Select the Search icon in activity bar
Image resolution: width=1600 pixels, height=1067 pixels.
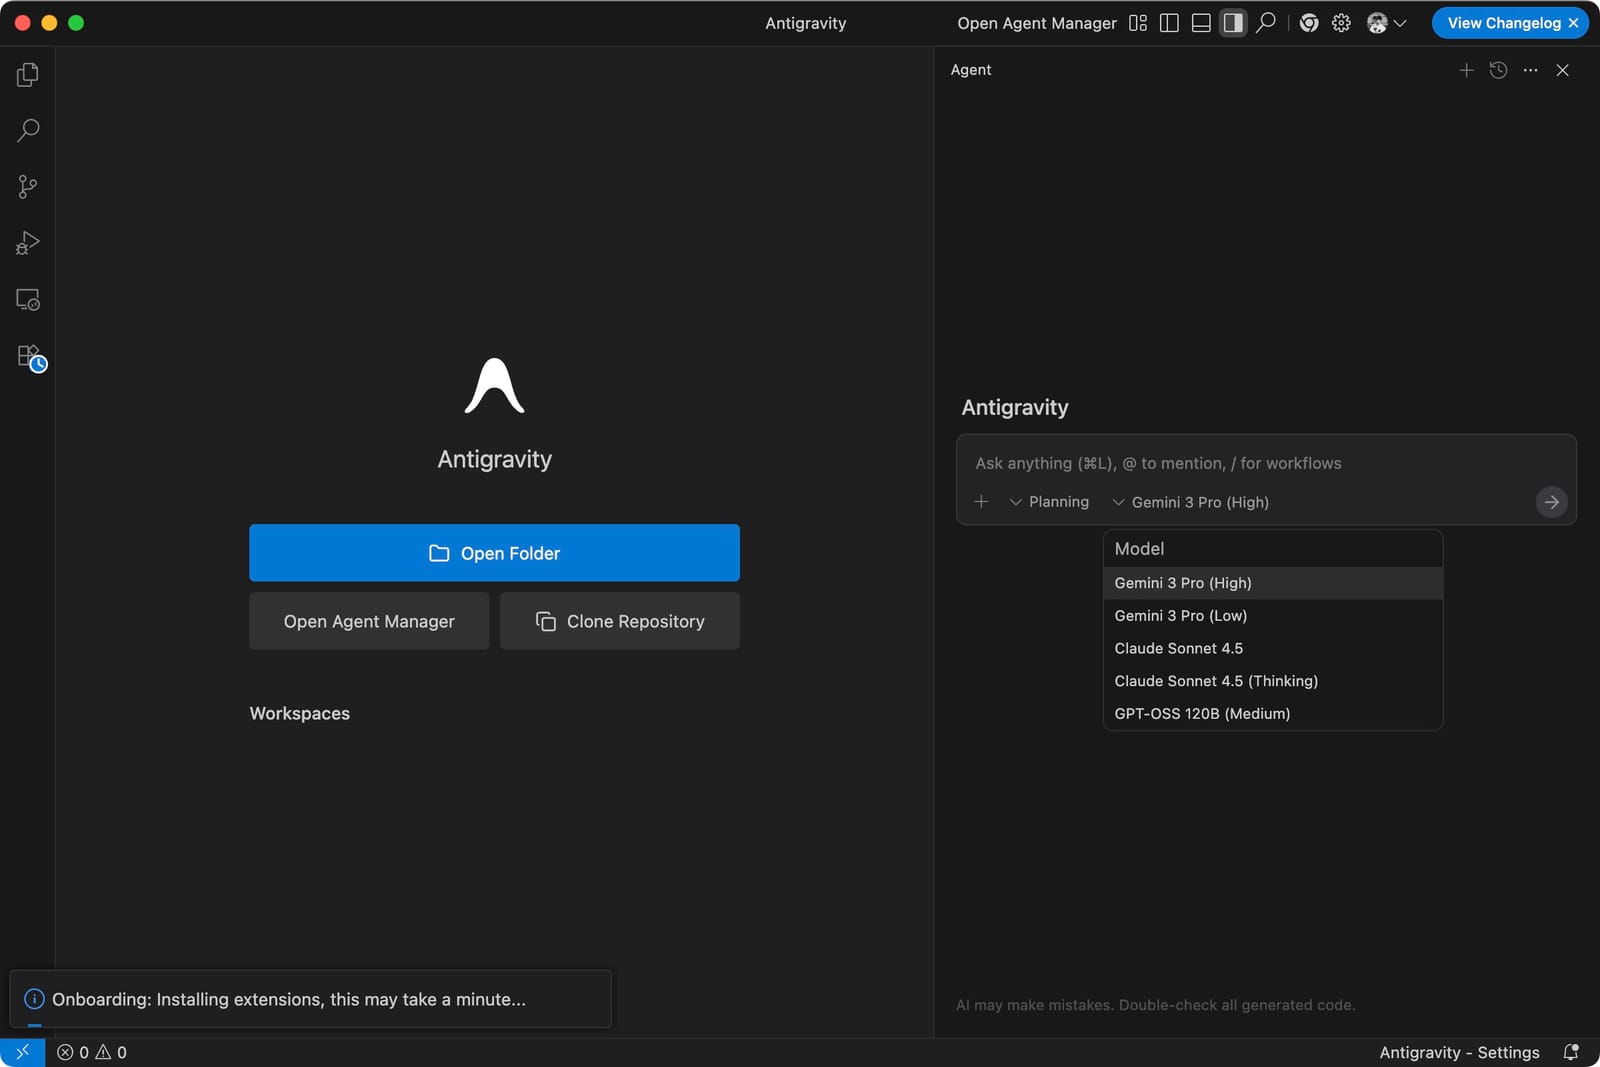tap(26, 130)
